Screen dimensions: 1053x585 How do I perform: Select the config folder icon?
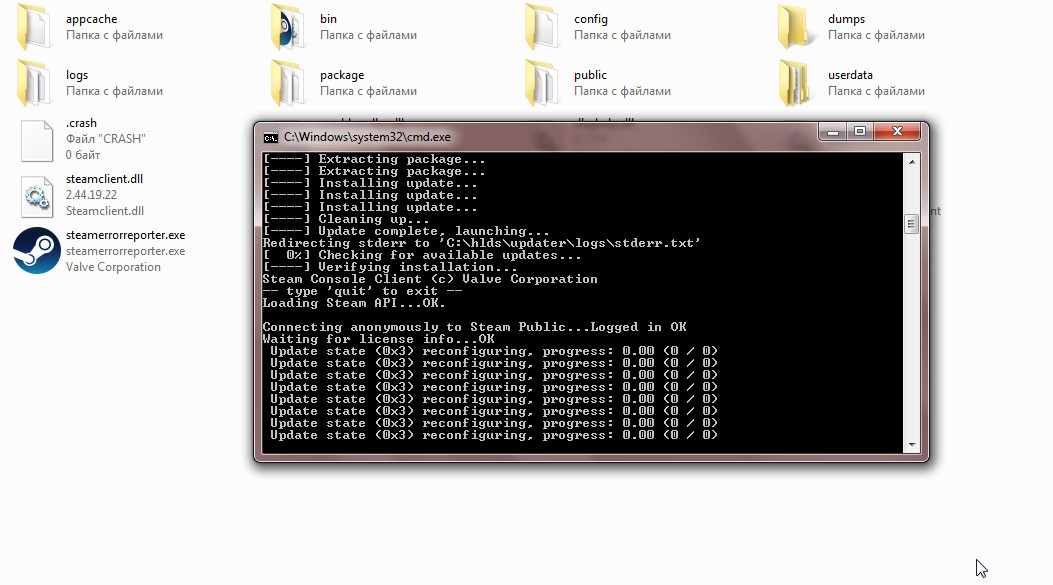[x=541, y=27]
